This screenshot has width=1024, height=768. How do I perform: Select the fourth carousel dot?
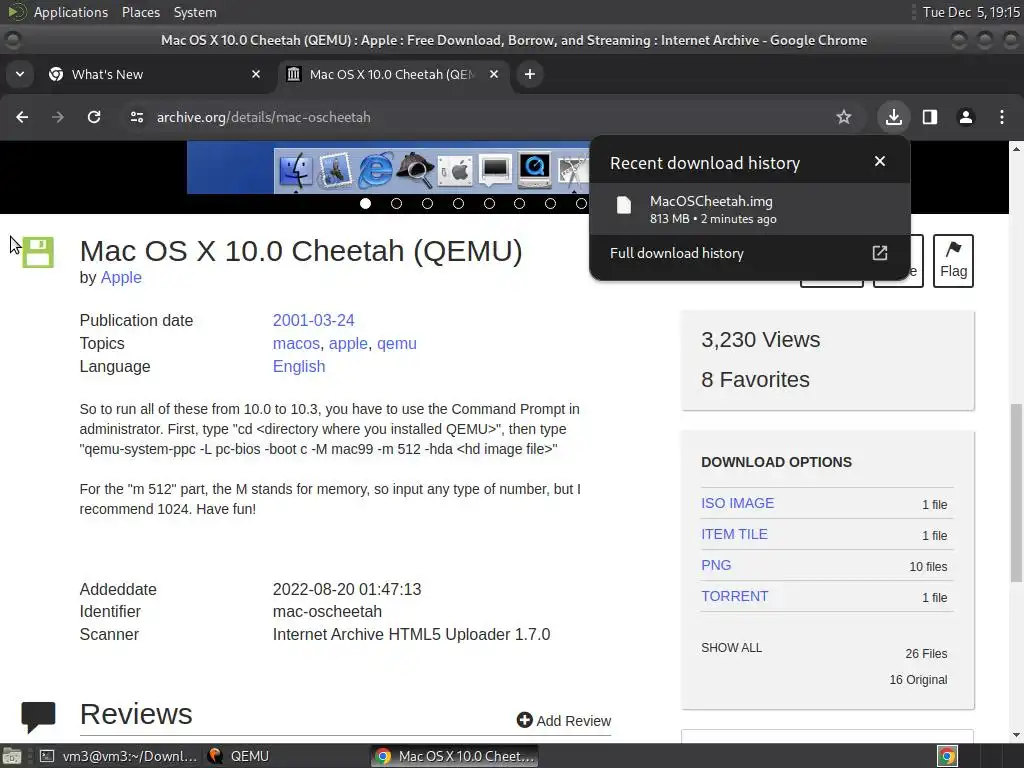click(x=458, y=204)
